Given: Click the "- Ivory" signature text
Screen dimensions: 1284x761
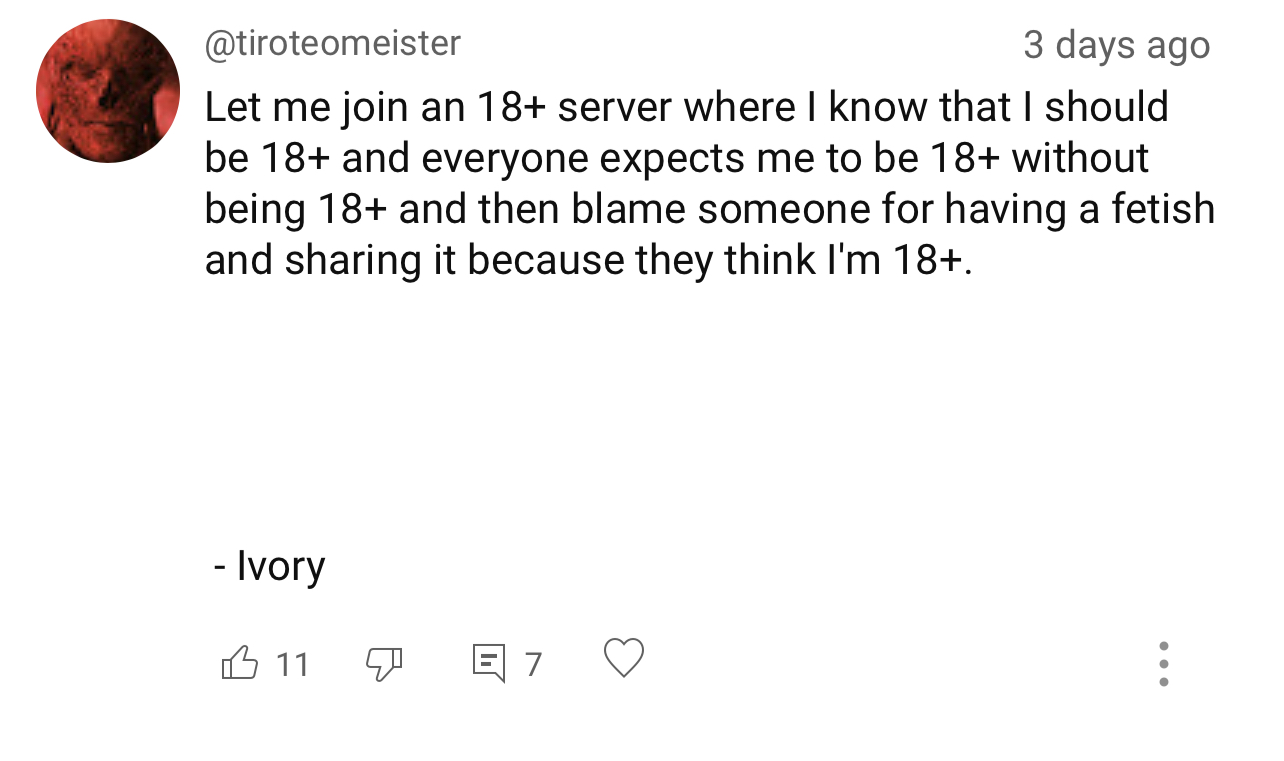Looking at the screenshot, I should coord(270,567).
